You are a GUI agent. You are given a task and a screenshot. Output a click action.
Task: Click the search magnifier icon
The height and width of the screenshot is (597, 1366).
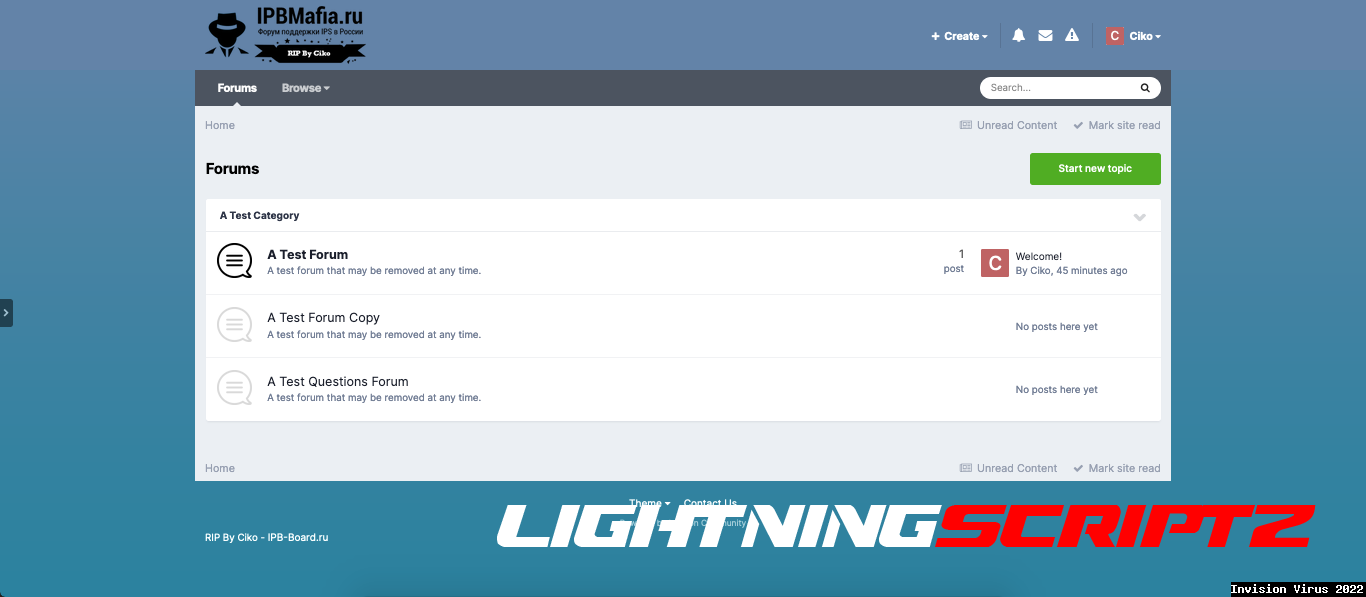click(x=1145, y=88)
